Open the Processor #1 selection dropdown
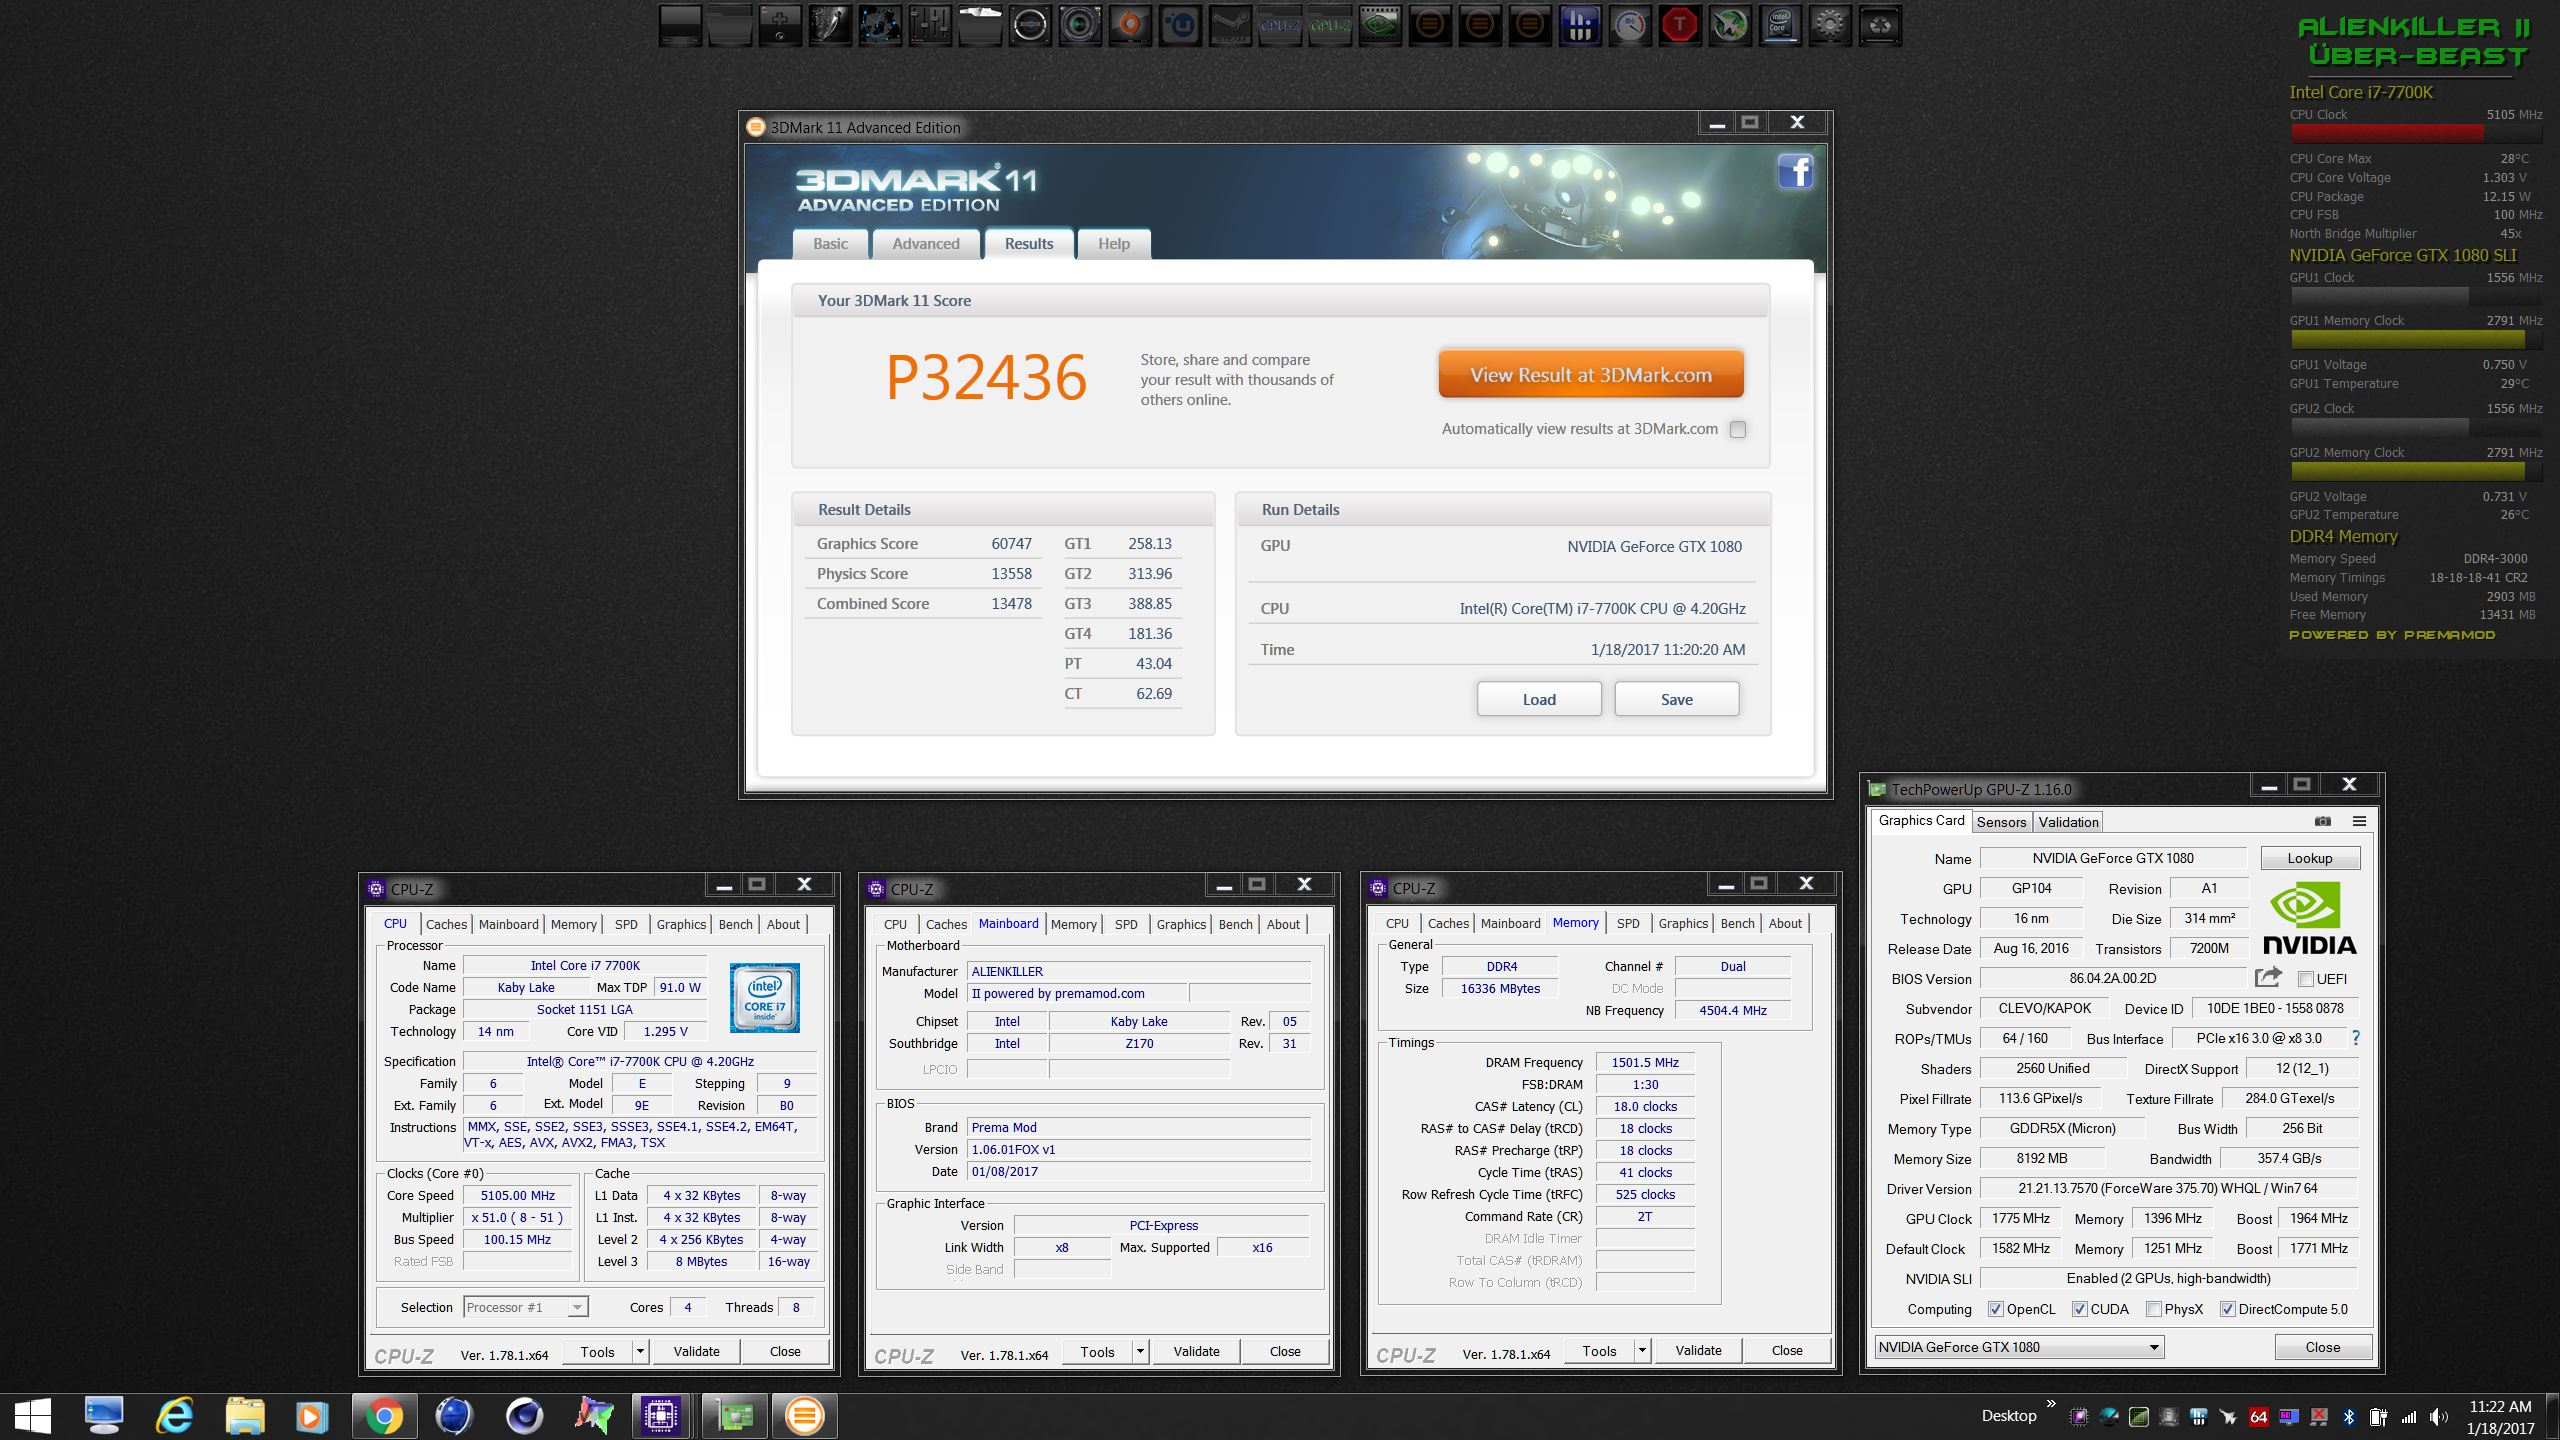Screen dimensions: 2560x1440 576,1307
